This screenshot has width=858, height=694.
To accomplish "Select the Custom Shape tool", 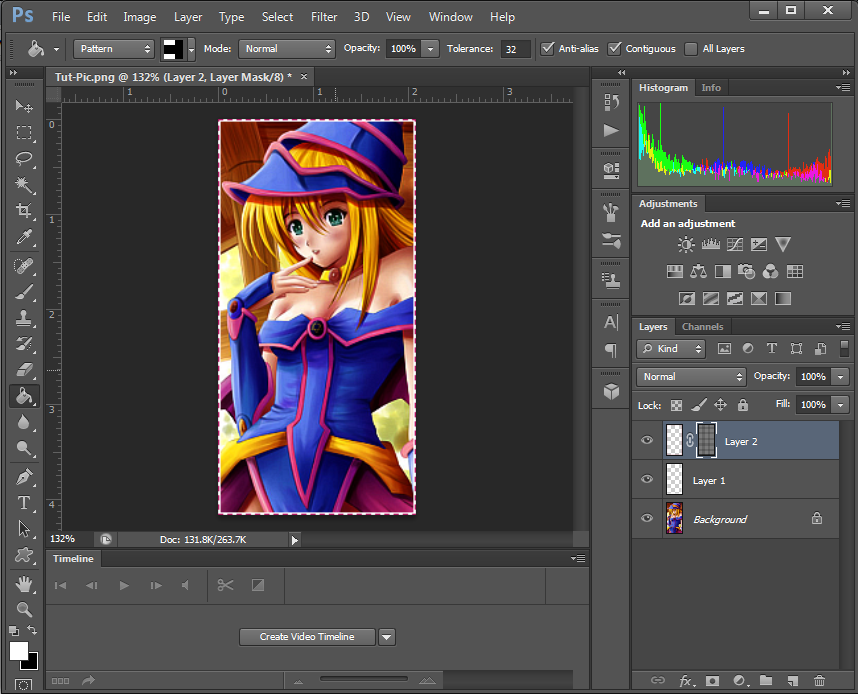I will point(24,555).
